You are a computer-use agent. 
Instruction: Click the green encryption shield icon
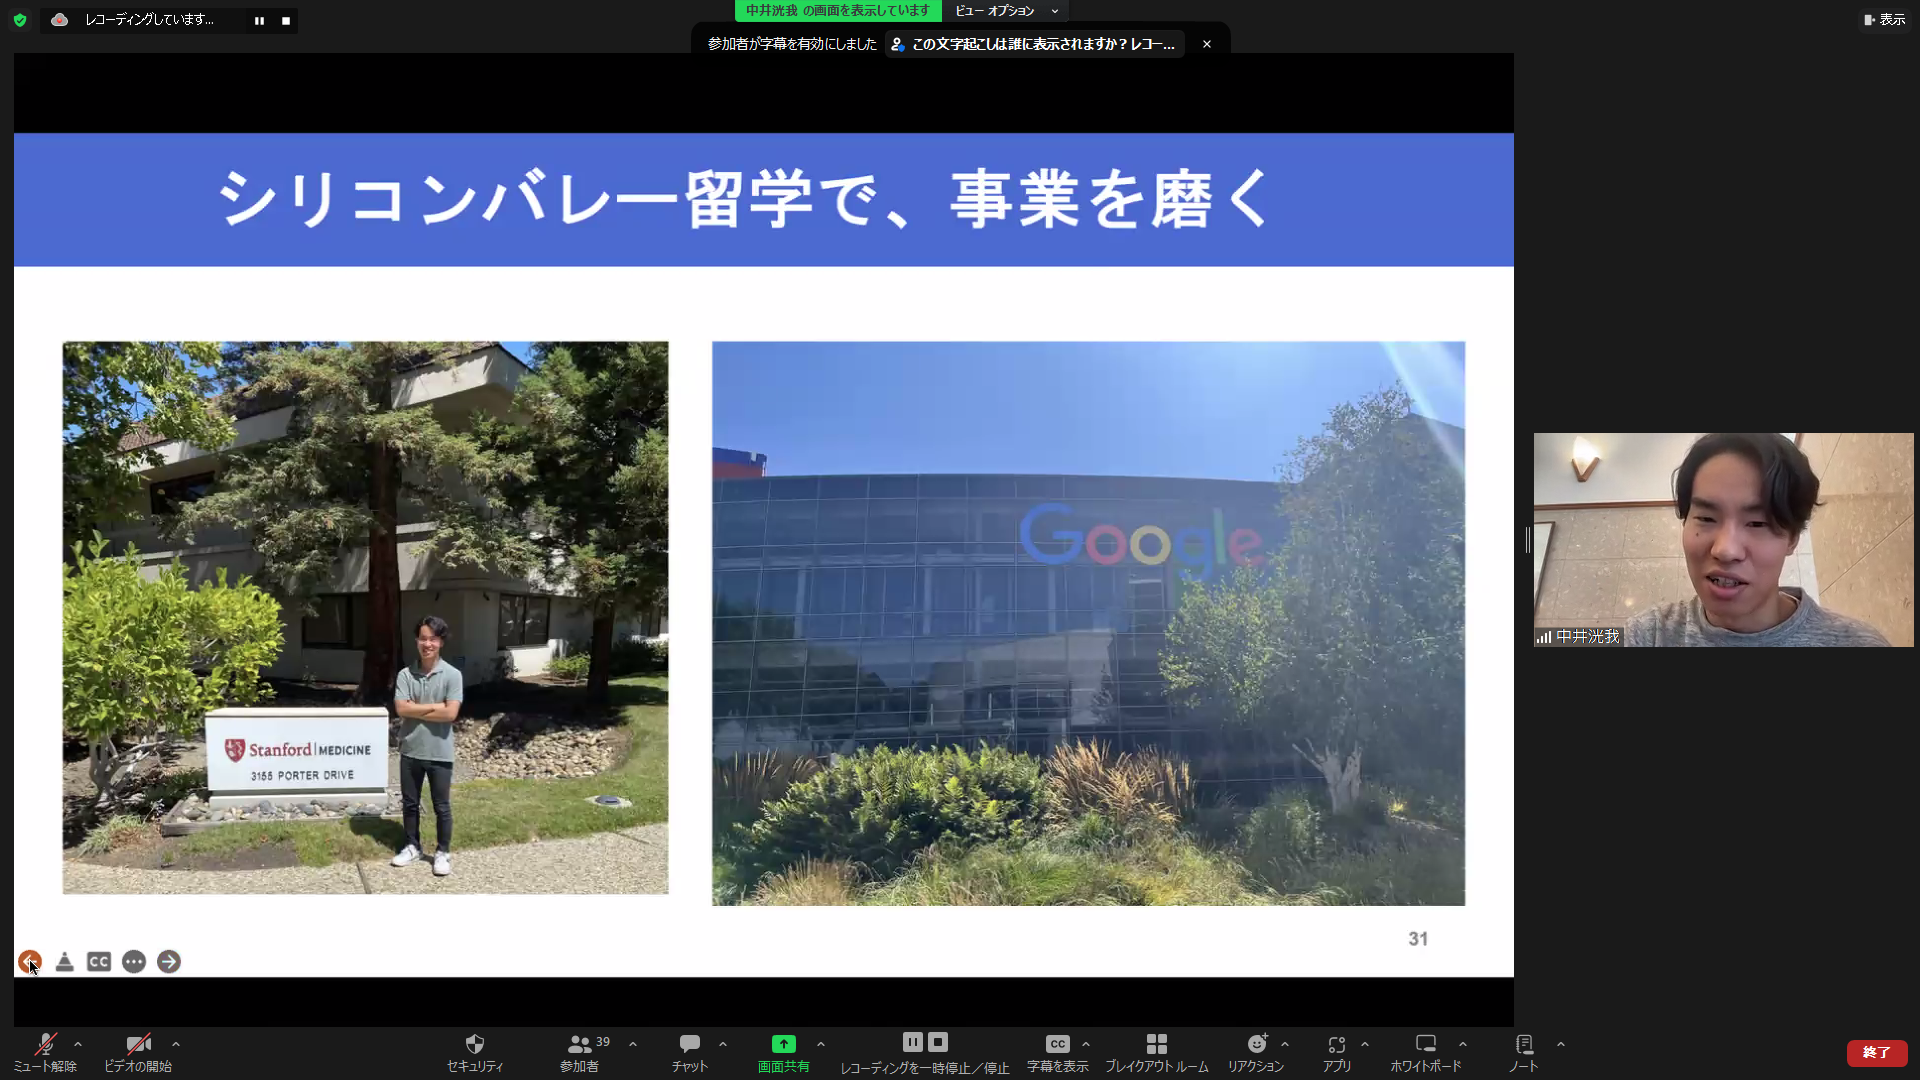[20, 20]
